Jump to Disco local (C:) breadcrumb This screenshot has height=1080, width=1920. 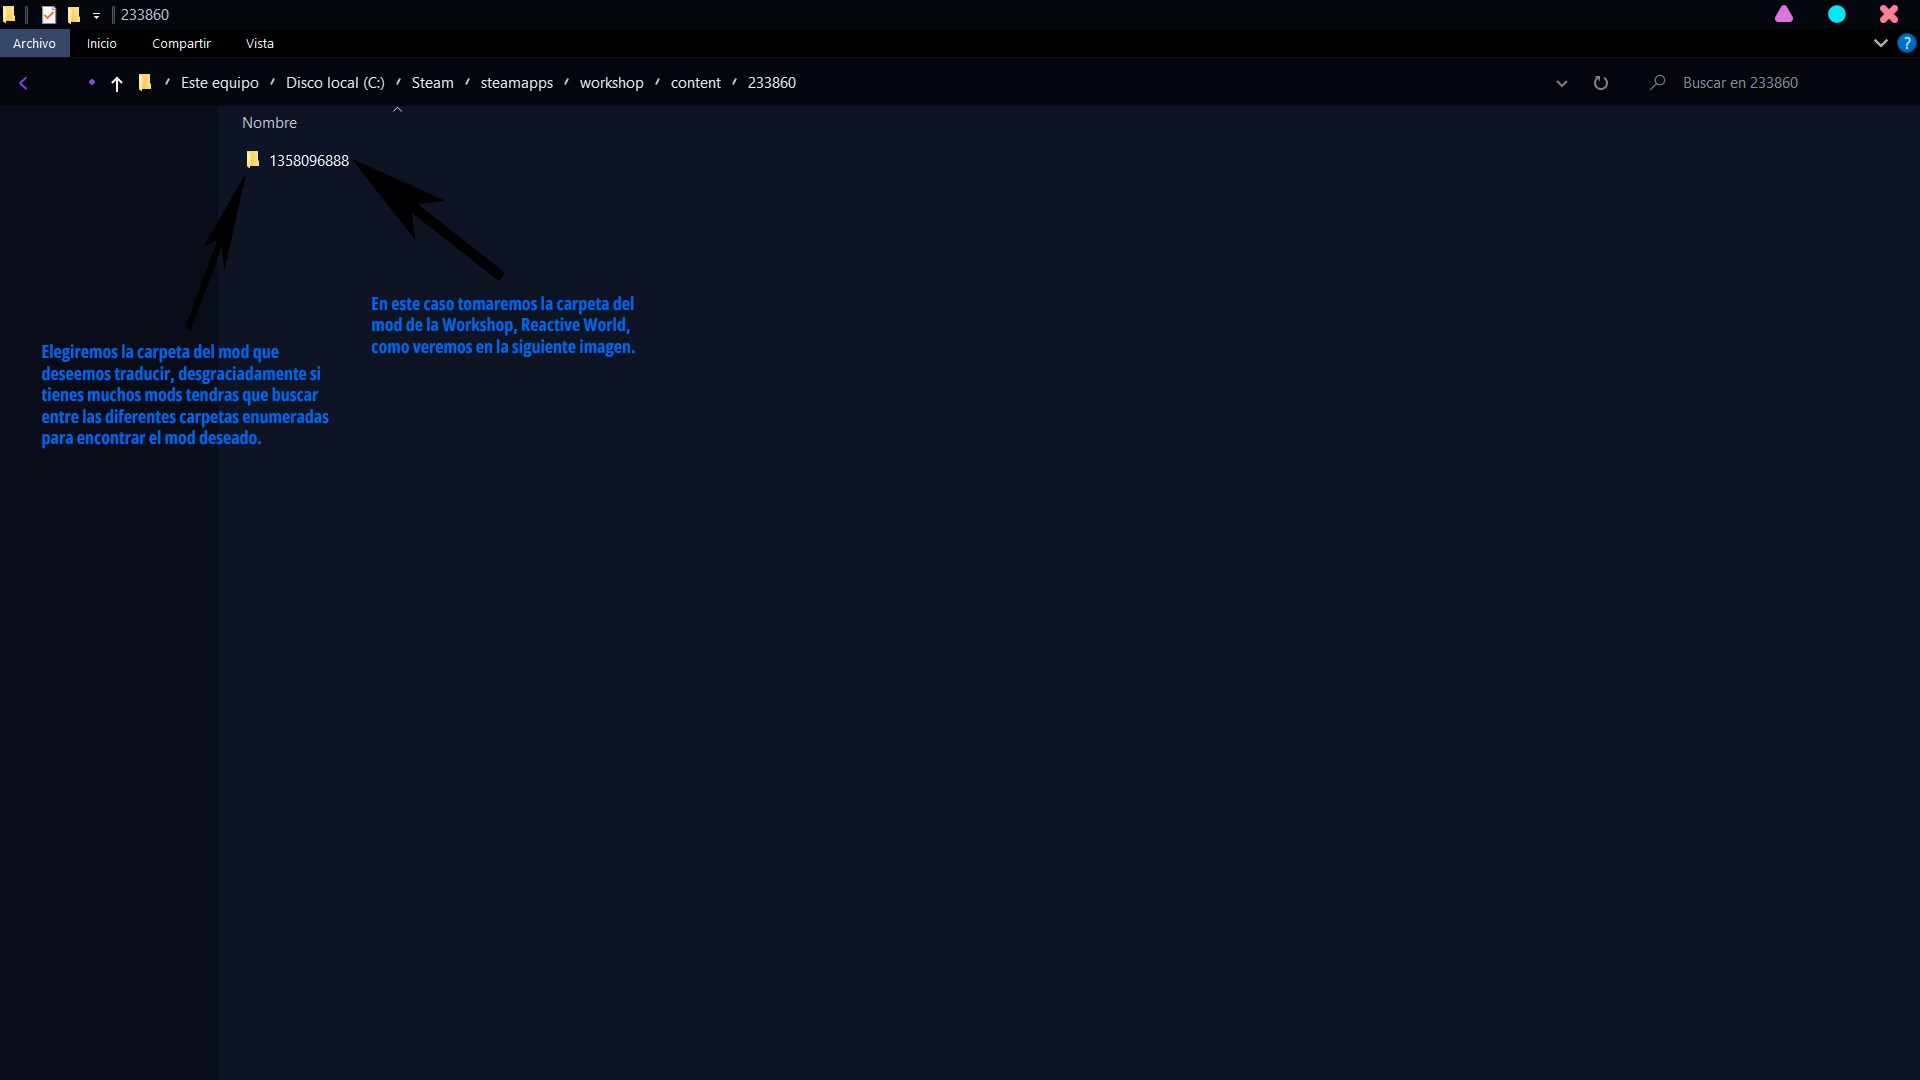click(x=334, y=83)
